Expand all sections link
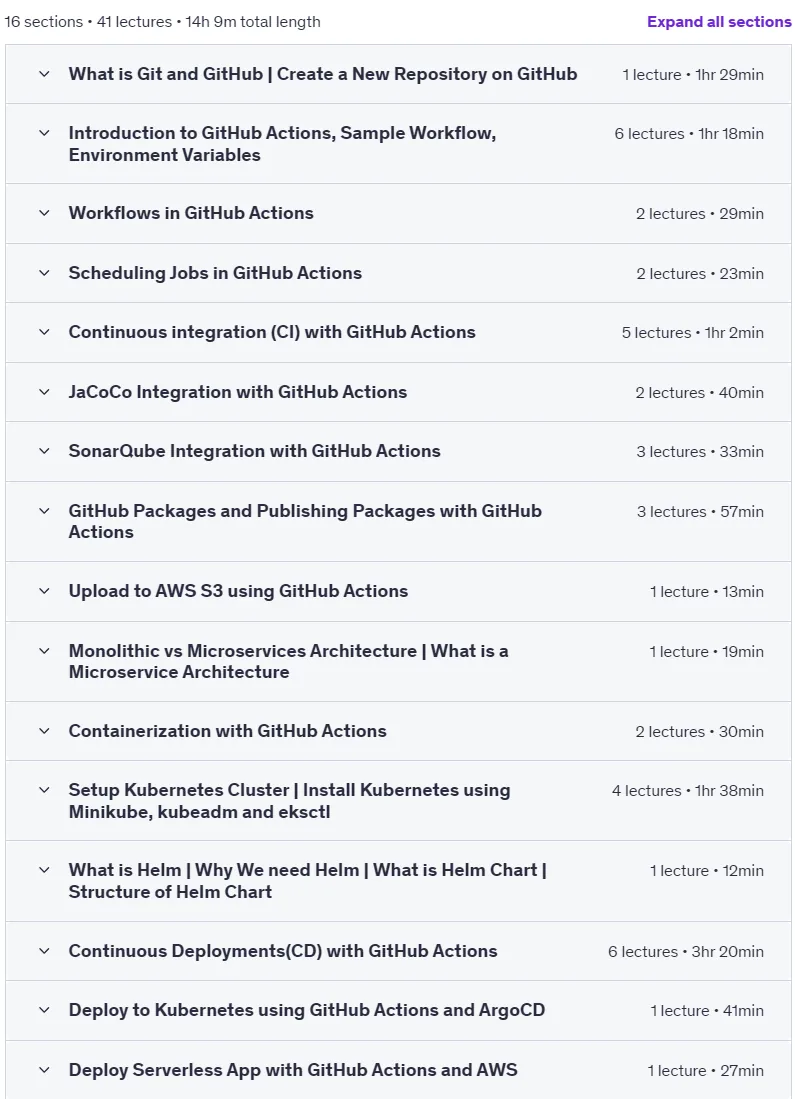 [x=719, y=22]
